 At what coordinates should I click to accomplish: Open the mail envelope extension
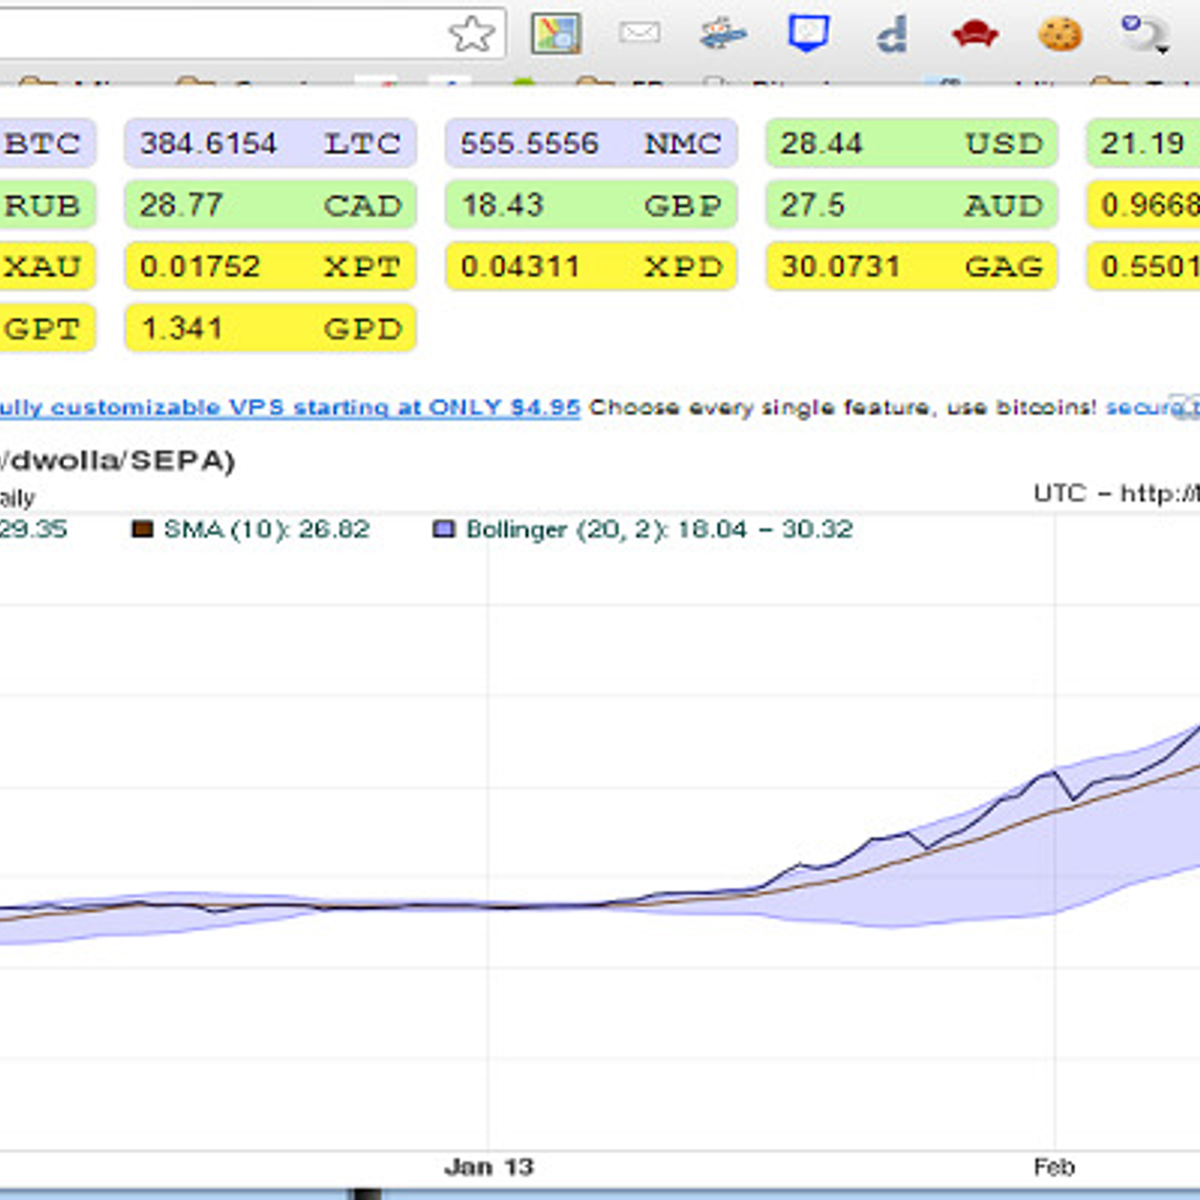[639, 33]
